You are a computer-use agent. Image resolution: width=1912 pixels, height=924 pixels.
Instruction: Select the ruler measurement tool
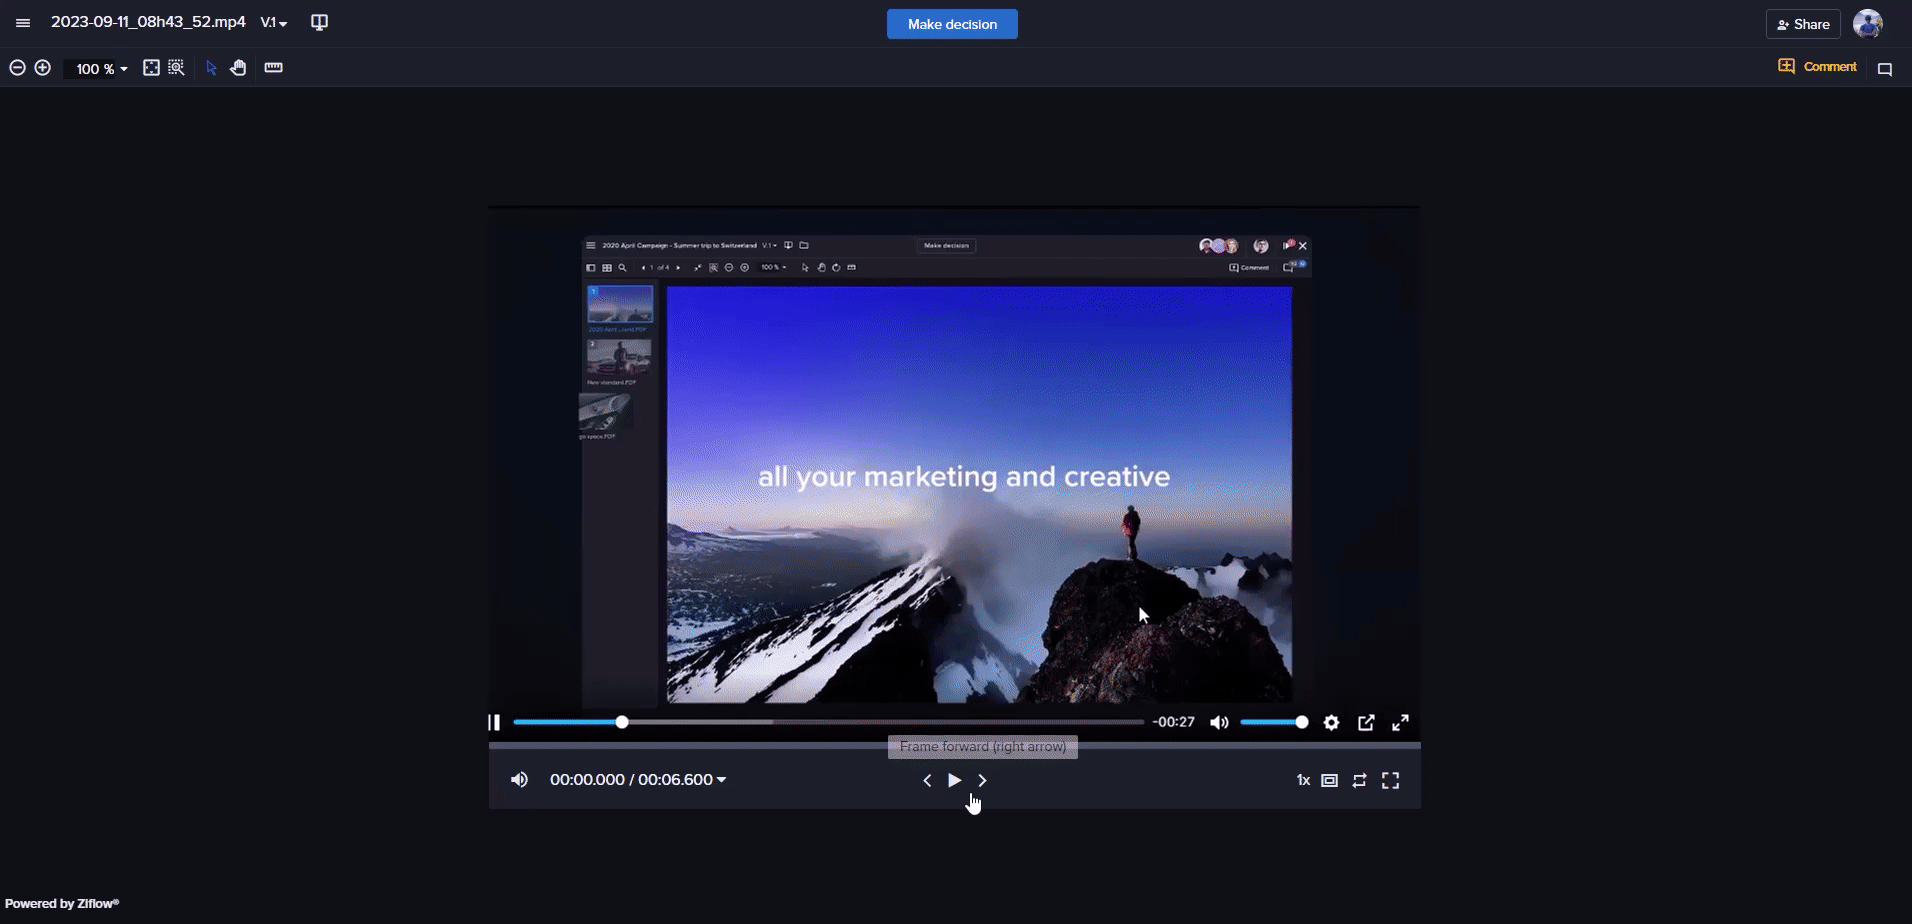(273, 68)
